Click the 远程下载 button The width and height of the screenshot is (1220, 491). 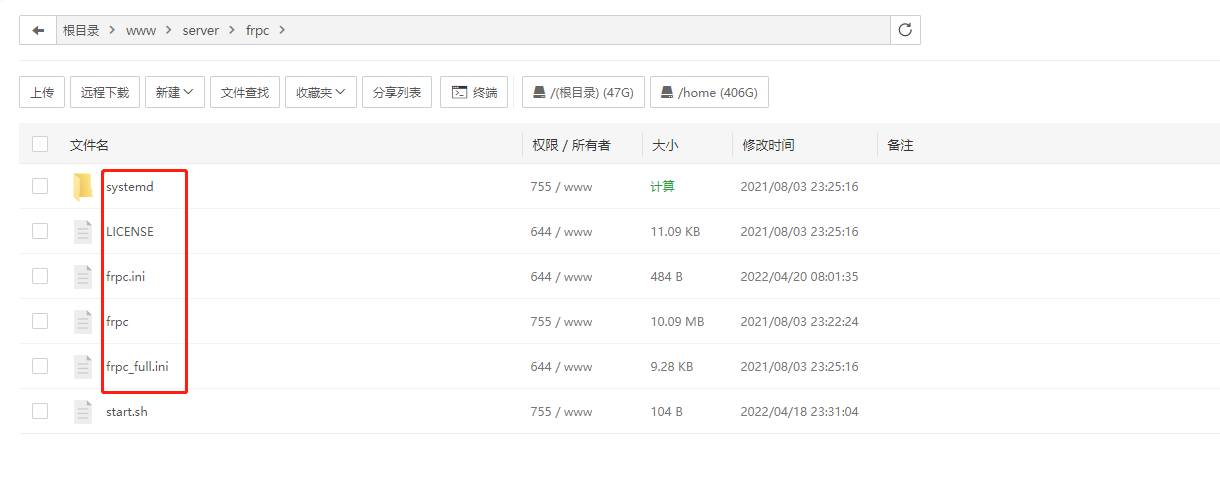(105, 92)
